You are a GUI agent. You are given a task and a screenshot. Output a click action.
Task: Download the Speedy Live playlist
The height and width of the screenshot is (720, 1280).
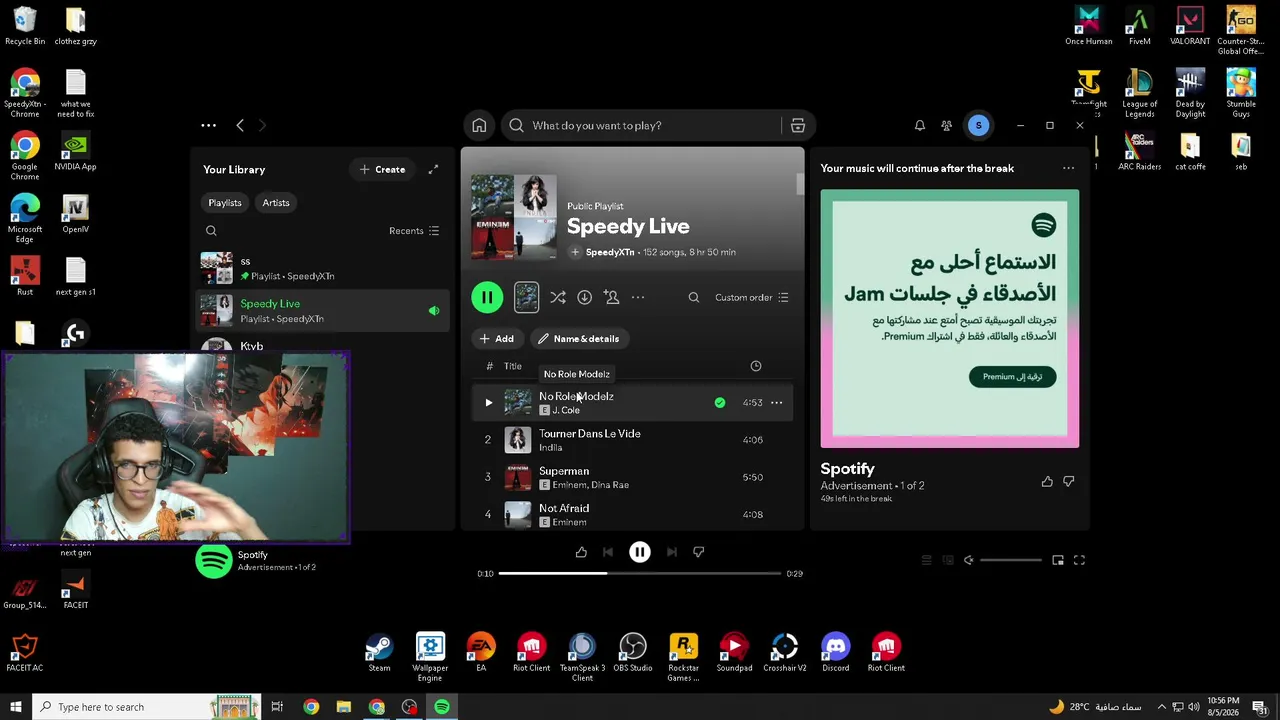[x=585, y=297]
